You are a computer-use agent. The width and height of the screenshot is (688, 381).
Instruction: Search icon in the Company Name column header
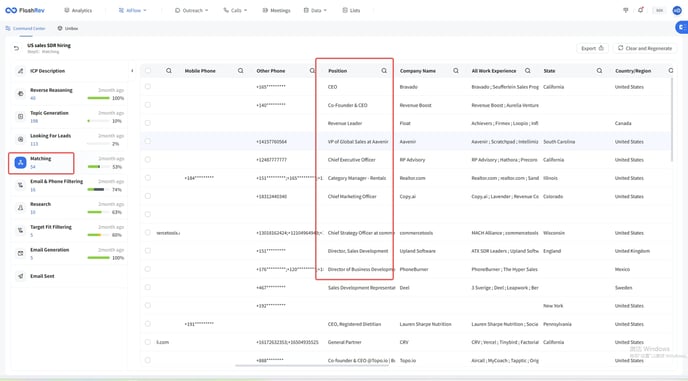(x=456, y=71)
